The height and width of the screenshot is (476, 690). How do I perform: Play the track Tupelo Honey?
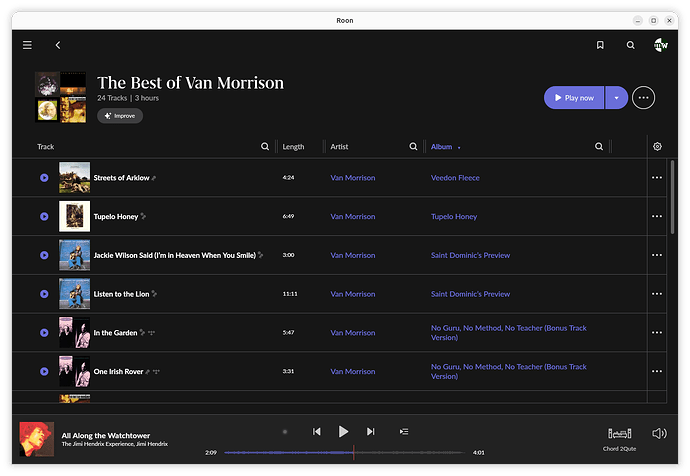point(44,216)
